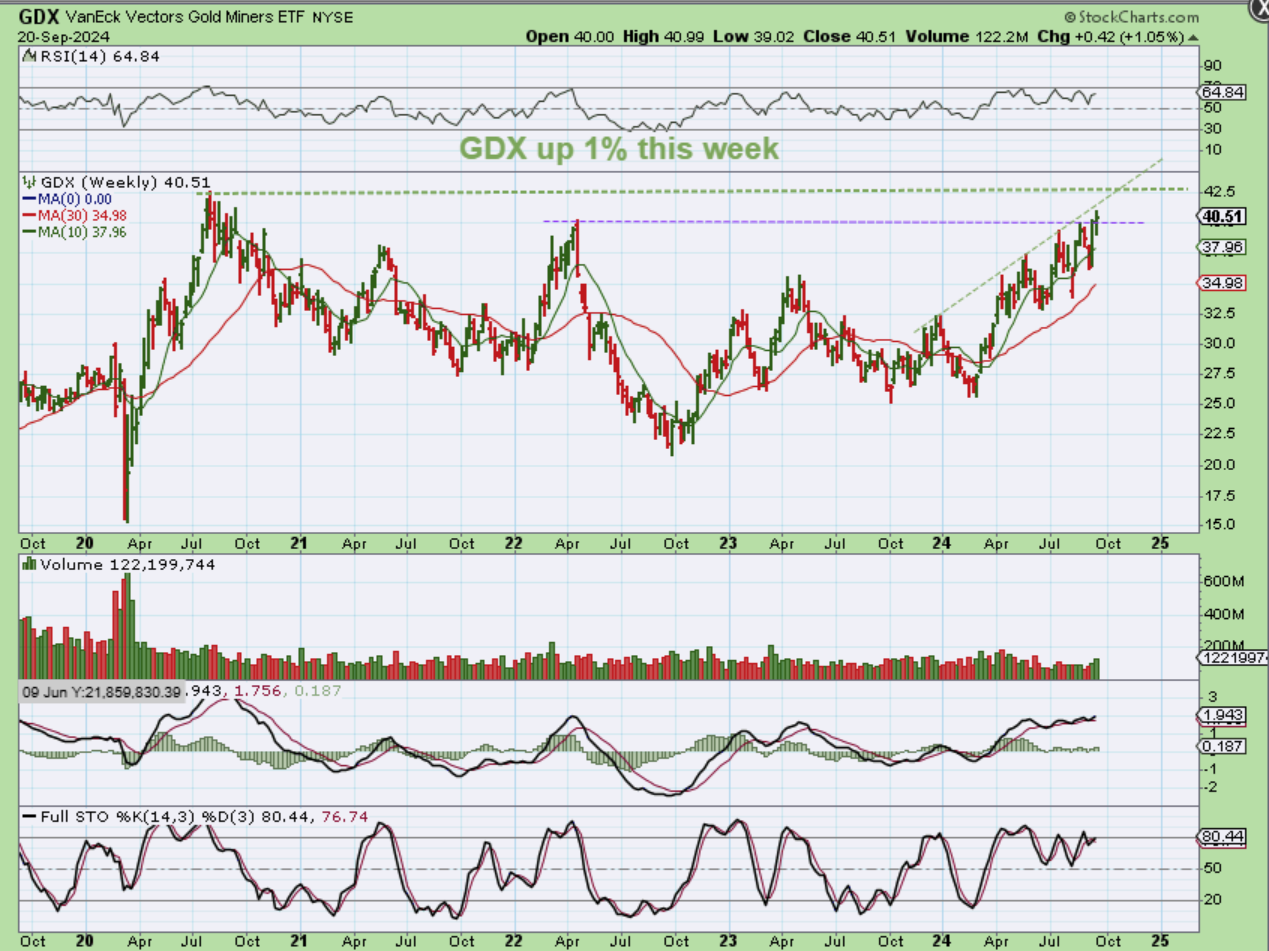Click the GDX ticker symbol in the title

(38, 17)
